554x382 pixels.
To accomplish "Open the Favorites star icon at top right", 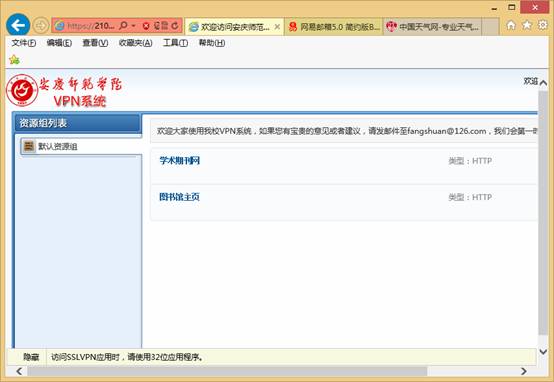I will pos(527,25).
